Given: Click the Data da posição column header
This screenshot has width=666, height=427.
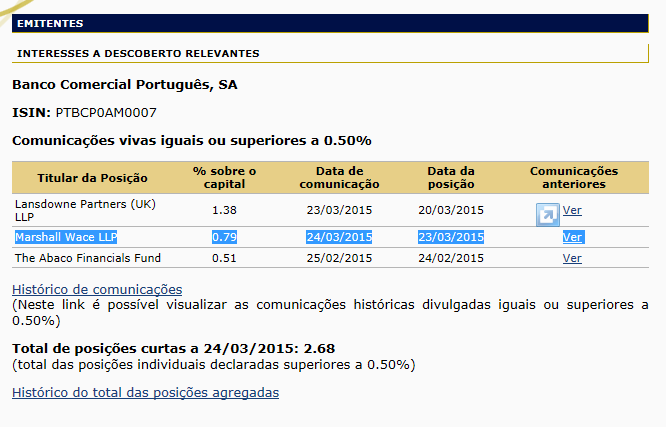Looking at the screenshot, I should [x=451, y=177].
